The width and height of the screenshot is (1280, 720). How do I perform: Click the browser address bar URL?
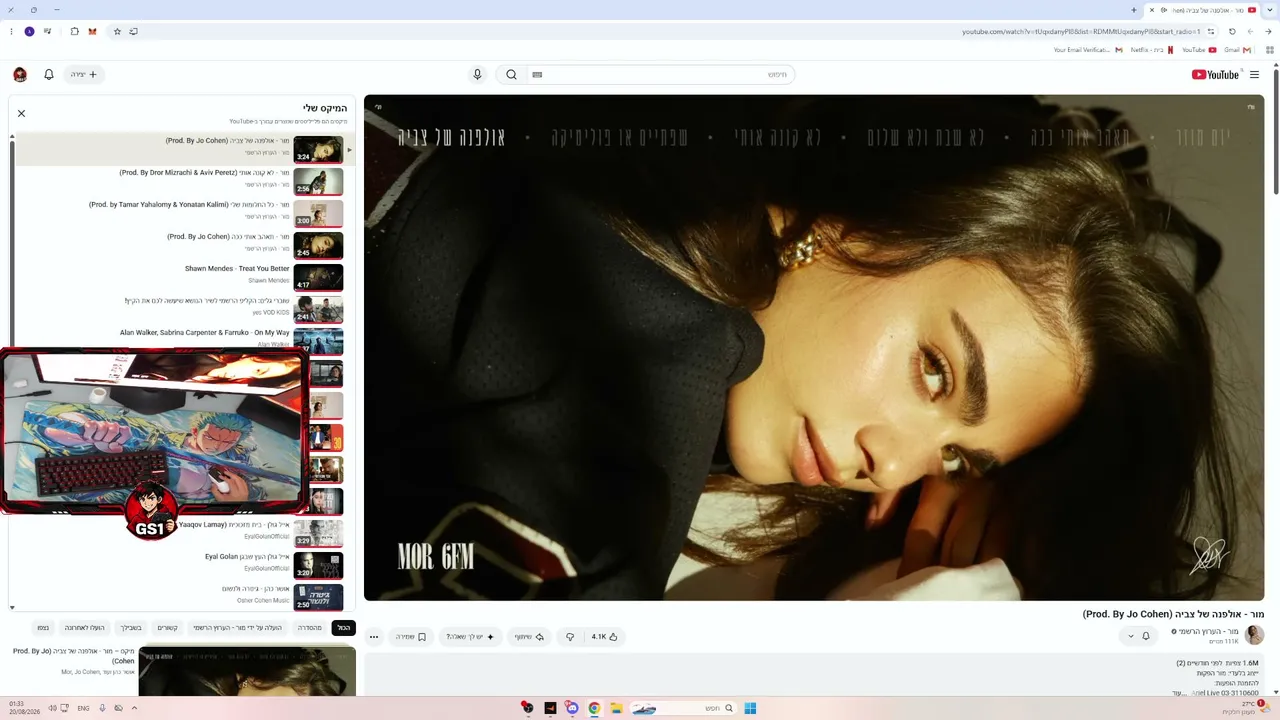(1081, 32)
